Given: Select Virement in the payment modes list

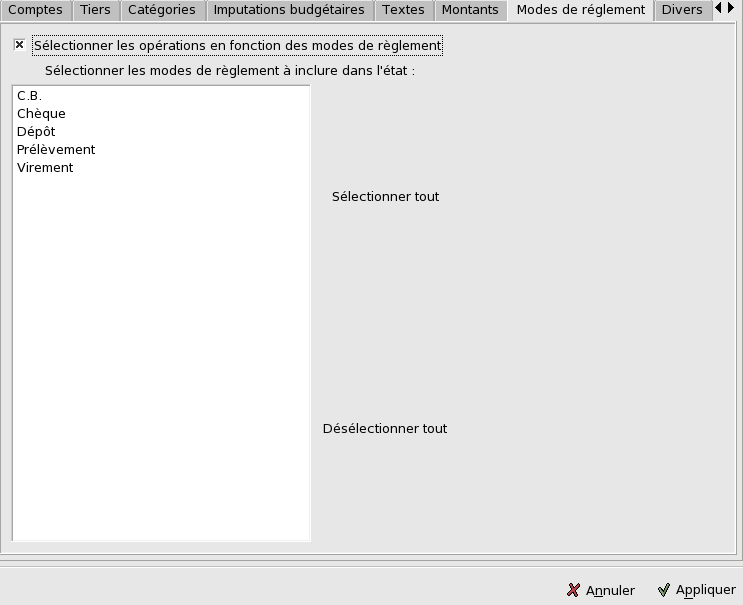Looking at the screenshot, I should pyautogui.click(x=161, y=168).
